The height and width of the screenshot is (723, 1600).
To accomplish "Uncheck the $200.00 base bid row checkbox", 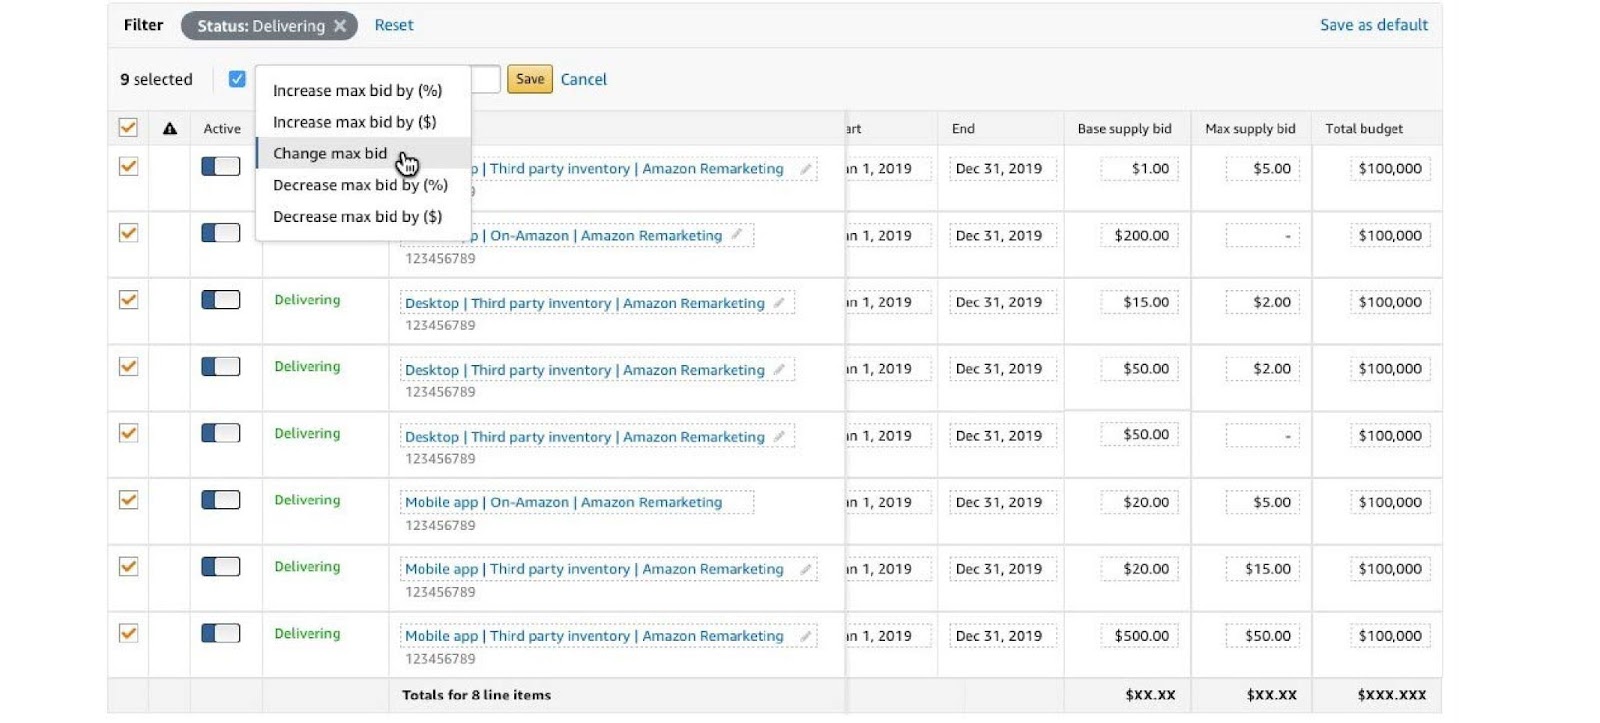I will click(128, 233).
